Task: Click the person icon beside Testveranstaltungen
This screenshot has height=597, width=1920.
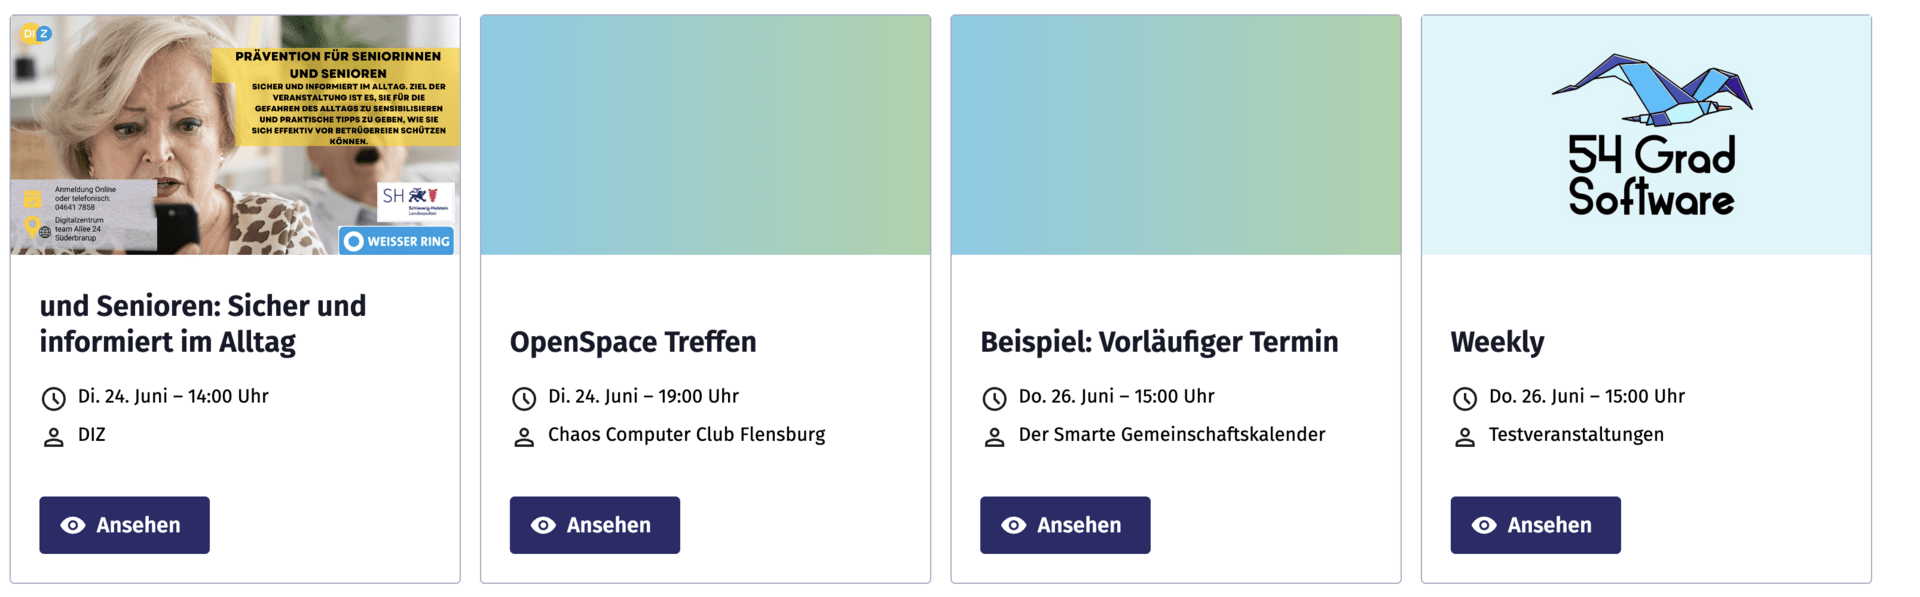Action: (1464, 437)
